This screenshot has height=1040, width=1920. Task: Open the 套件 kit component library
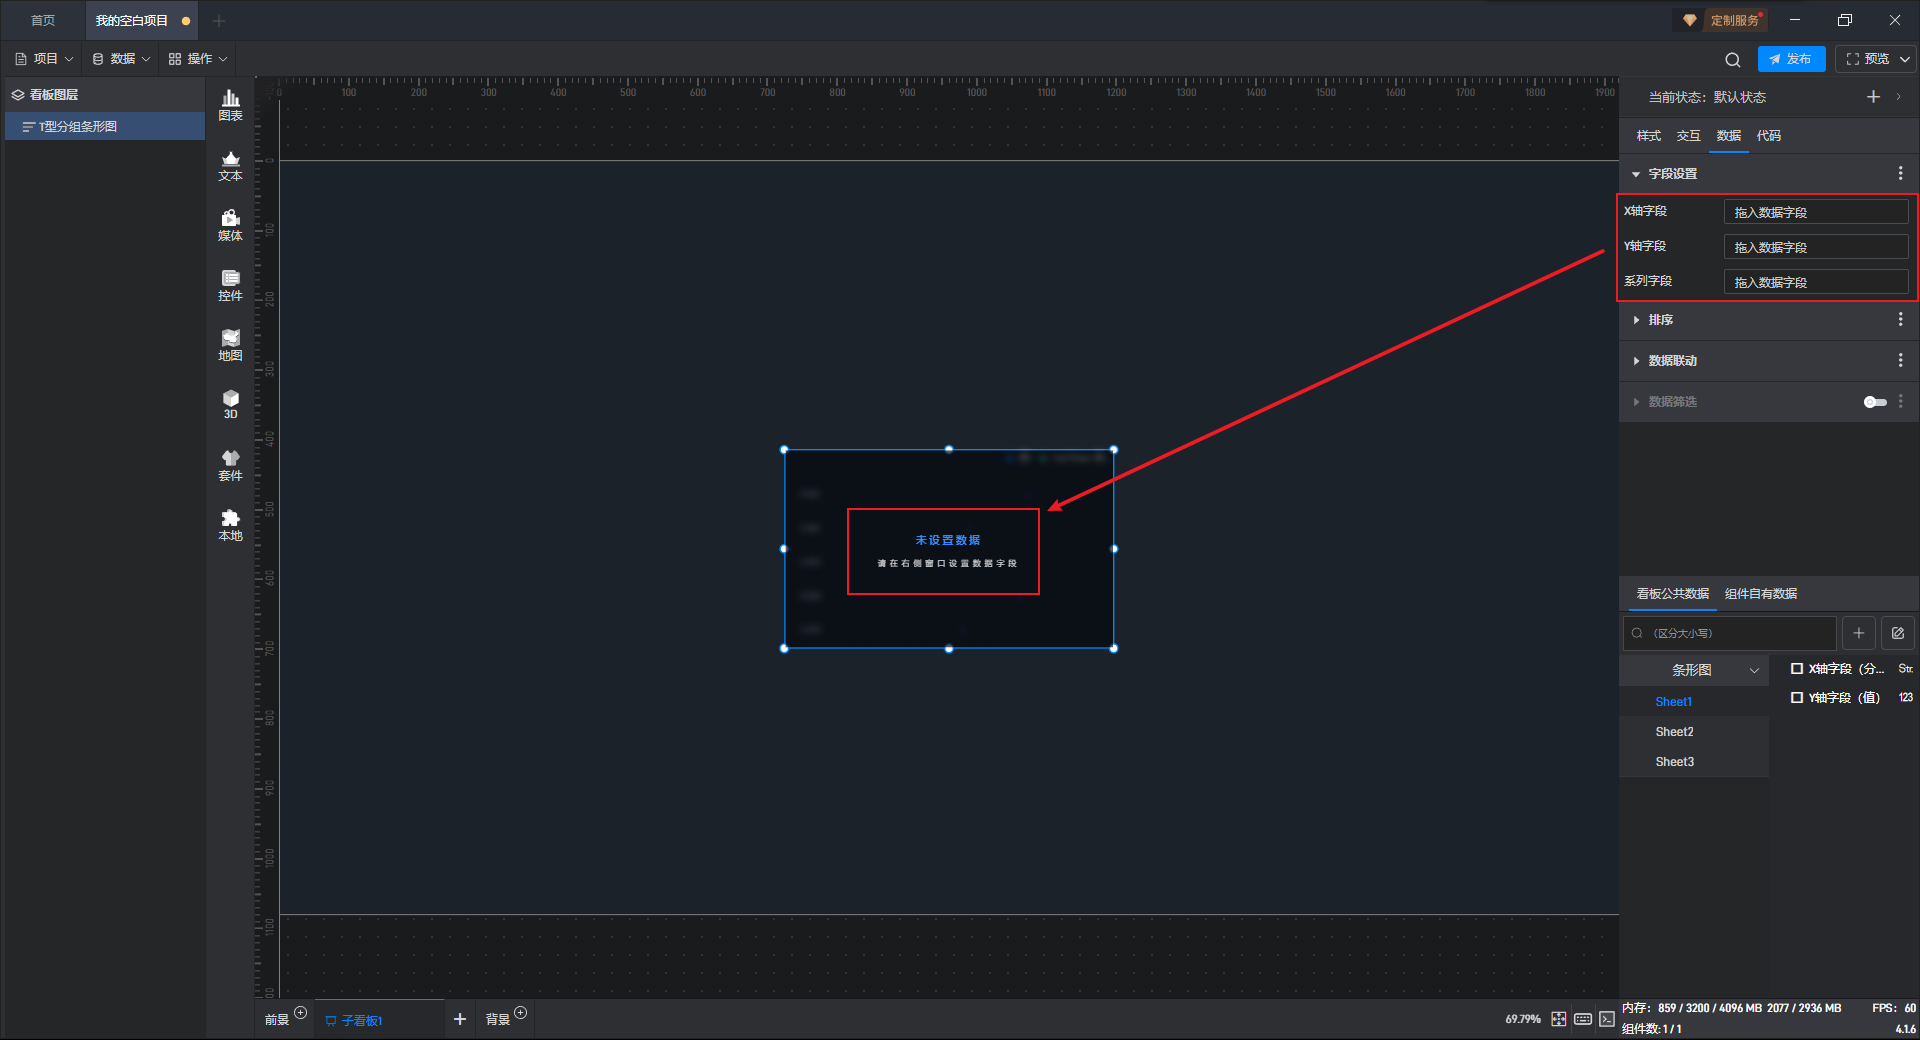click(230, 465)
